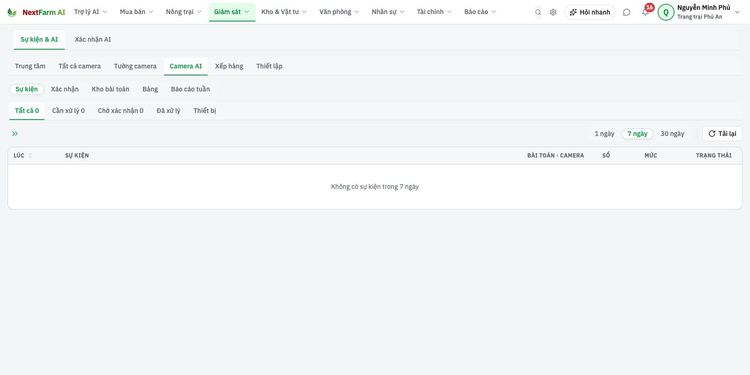Click the BÀI TOÁN · CAMERA column header
750x375 pixels.
556,155
